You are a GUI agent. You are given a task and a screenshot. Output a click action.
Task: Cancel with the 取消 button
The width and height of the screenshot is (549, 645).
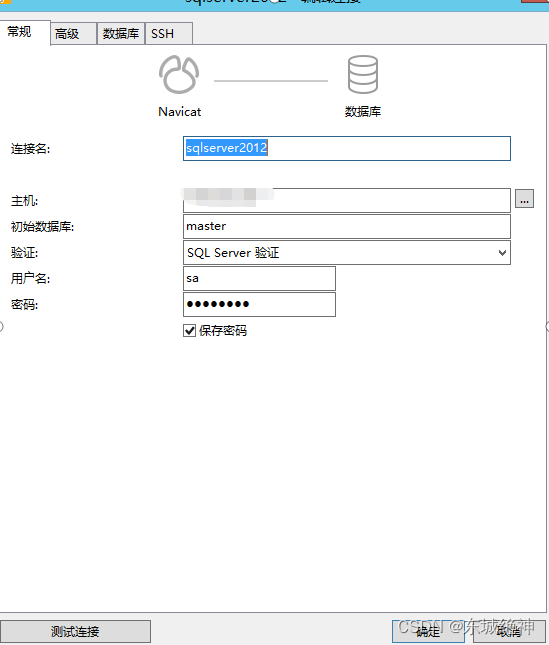point(509,631)
